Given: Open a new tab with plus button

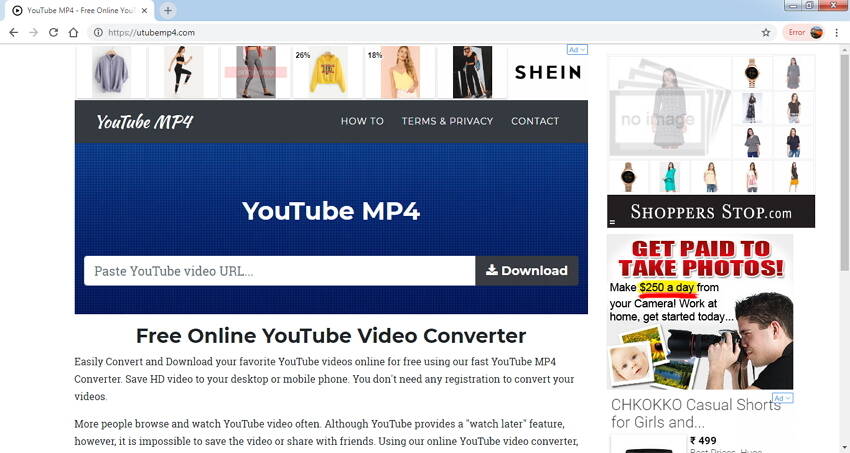Looking at the screenshot, I should 168,10.
